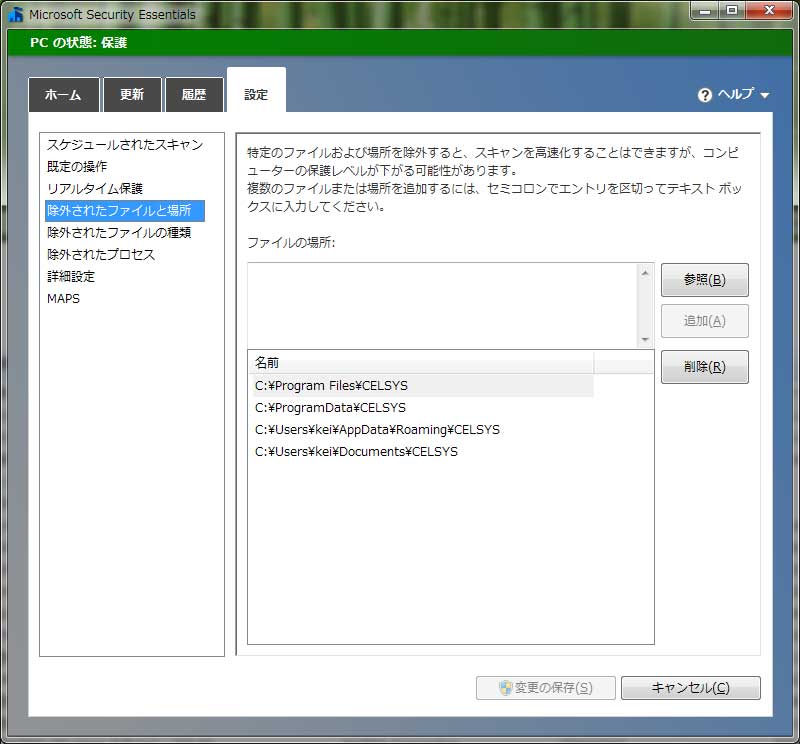Click the 参照(B) browse button
The width and height of the screenshot is (800, 744).
pyautogui.click(x=705, y=280)
